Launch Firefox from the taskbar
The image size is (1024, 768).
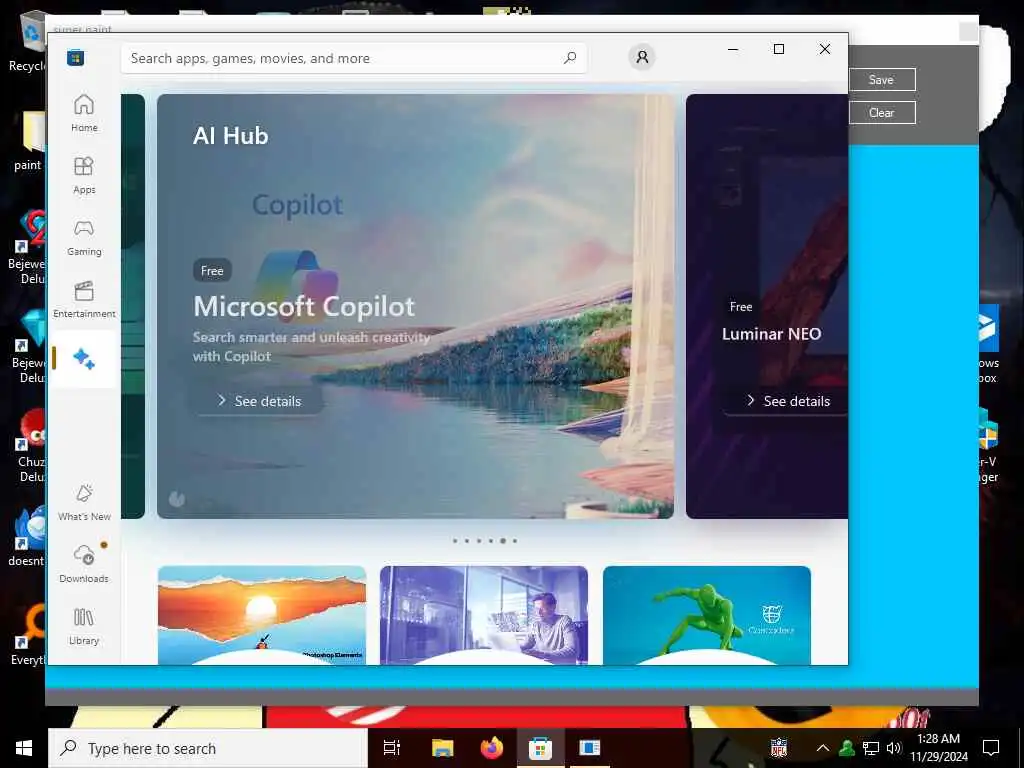pos(492,748)
